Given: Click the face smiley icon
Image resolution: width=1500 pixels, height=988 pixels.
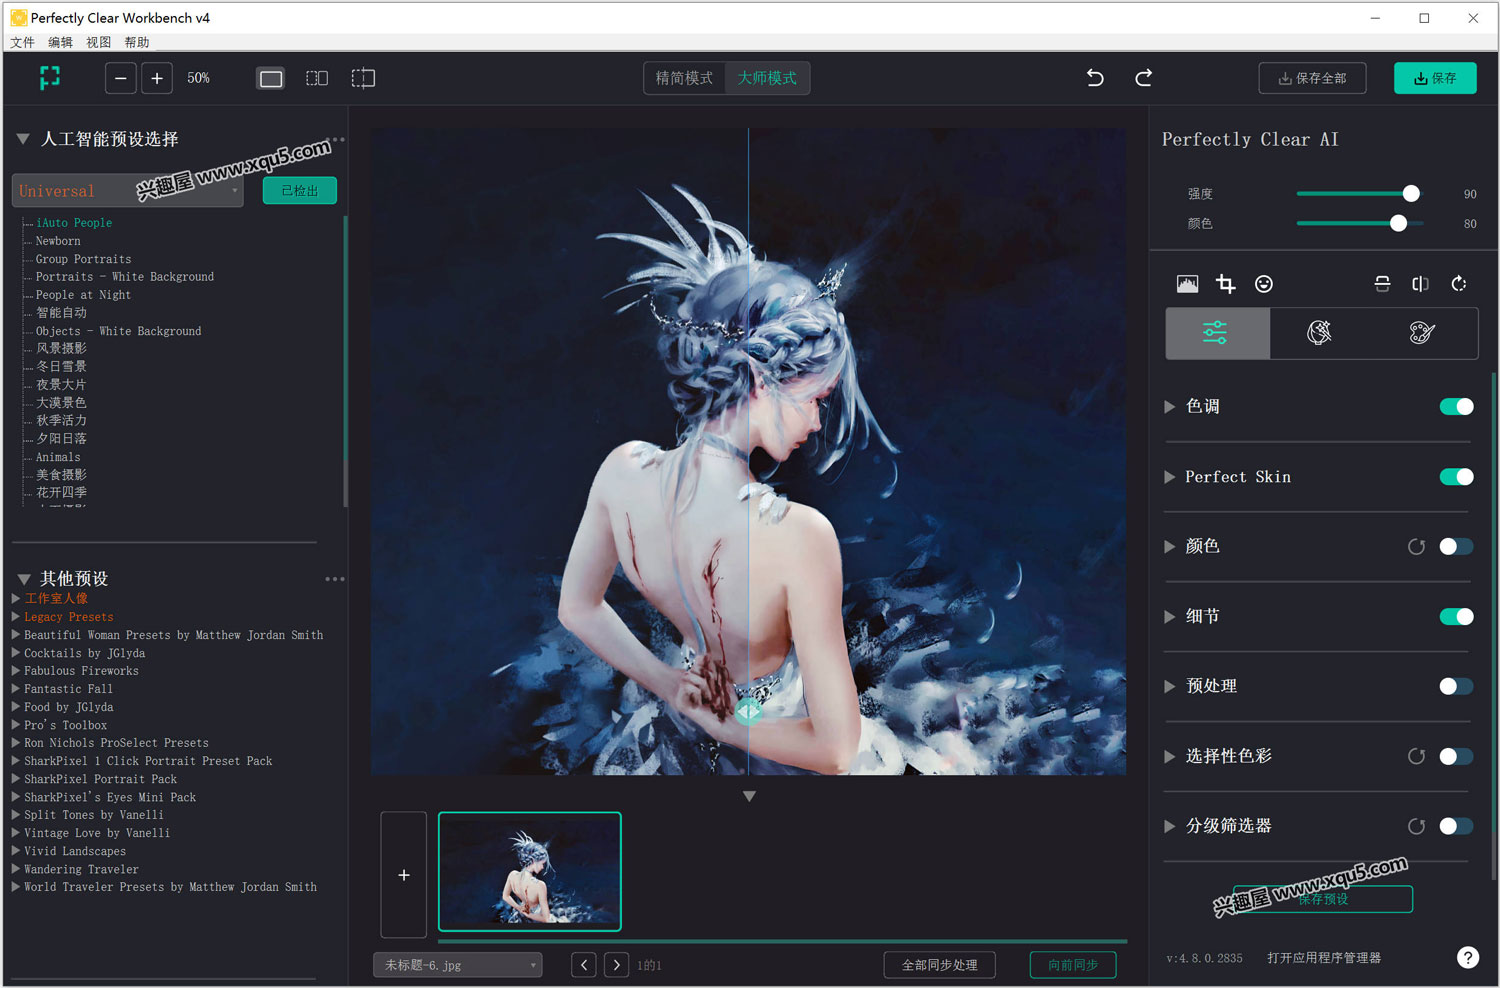Looking at the screenshot, I should click(1264, 284).
